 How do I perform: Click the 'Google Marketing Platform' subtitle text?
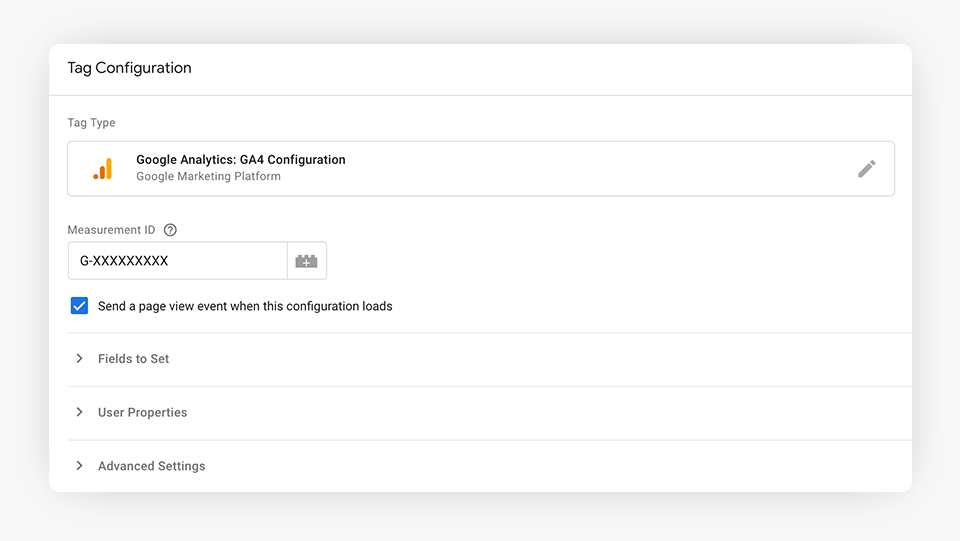click(208, 177)
